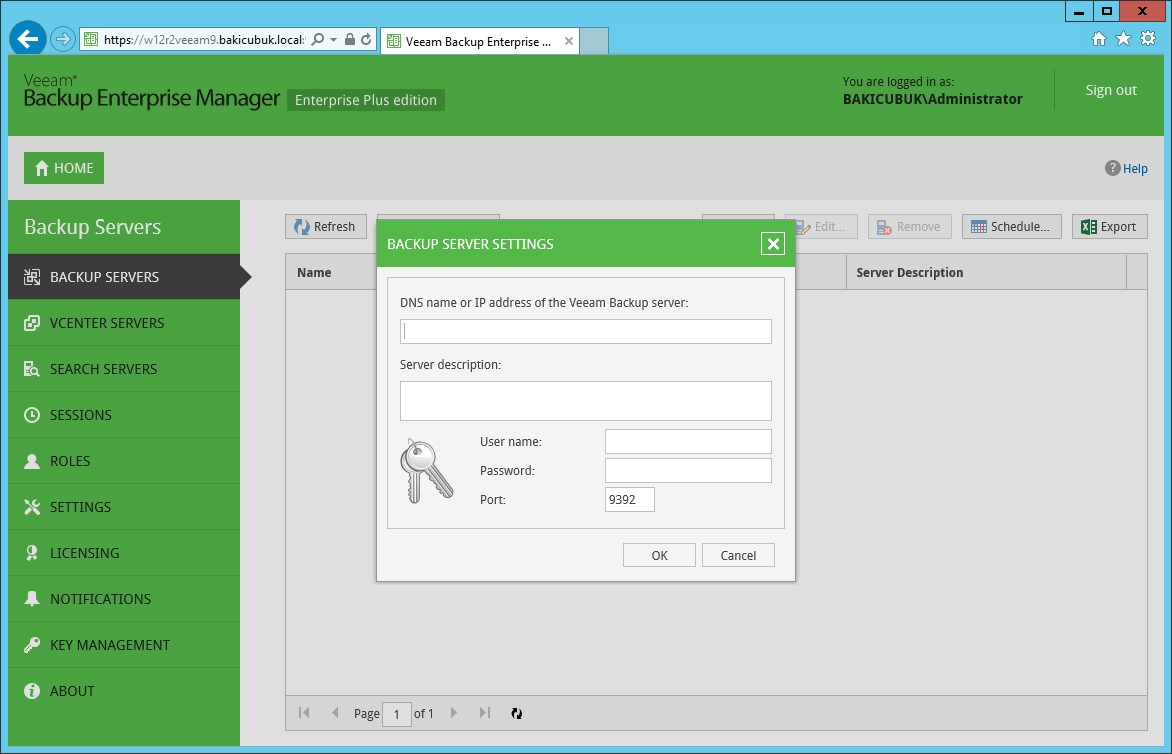Reload page using address bar refresh icon
Image resolution: width=1172 pixels, height=754 pixels.
(x=366, y=40)
